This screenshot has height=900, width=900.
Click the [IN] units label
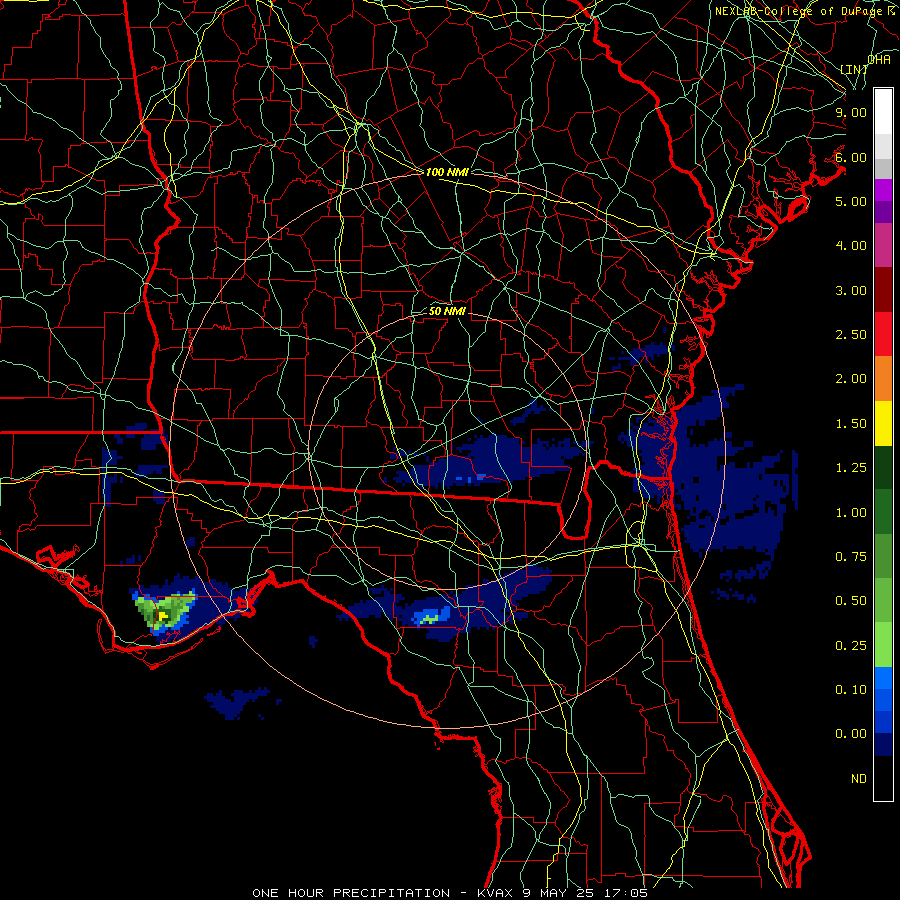click(x=854, y=69)
